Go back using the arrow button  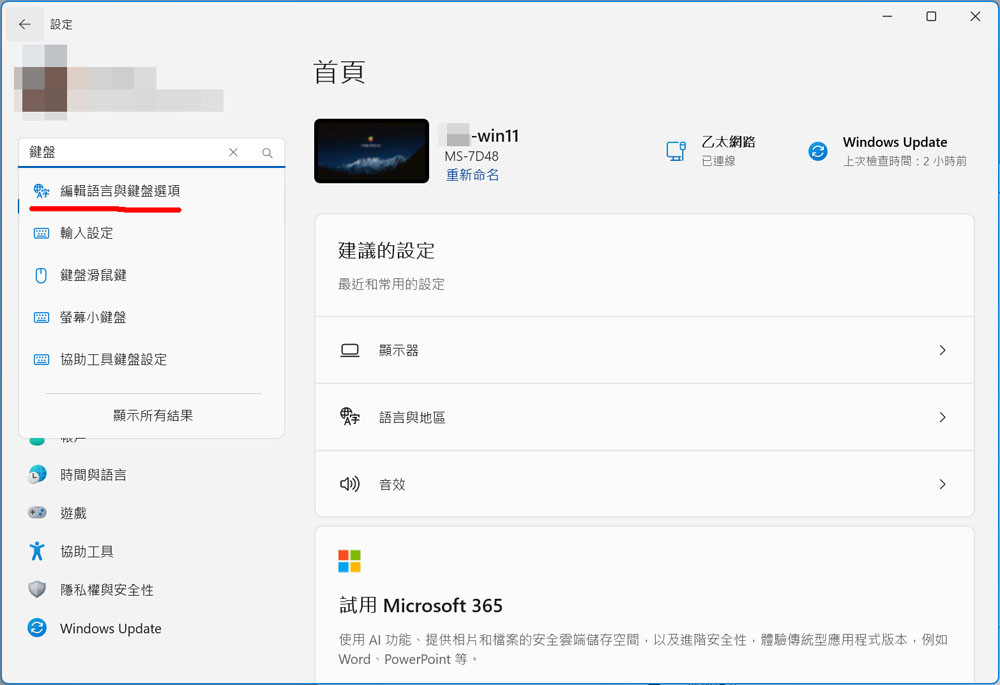point(25,24)
